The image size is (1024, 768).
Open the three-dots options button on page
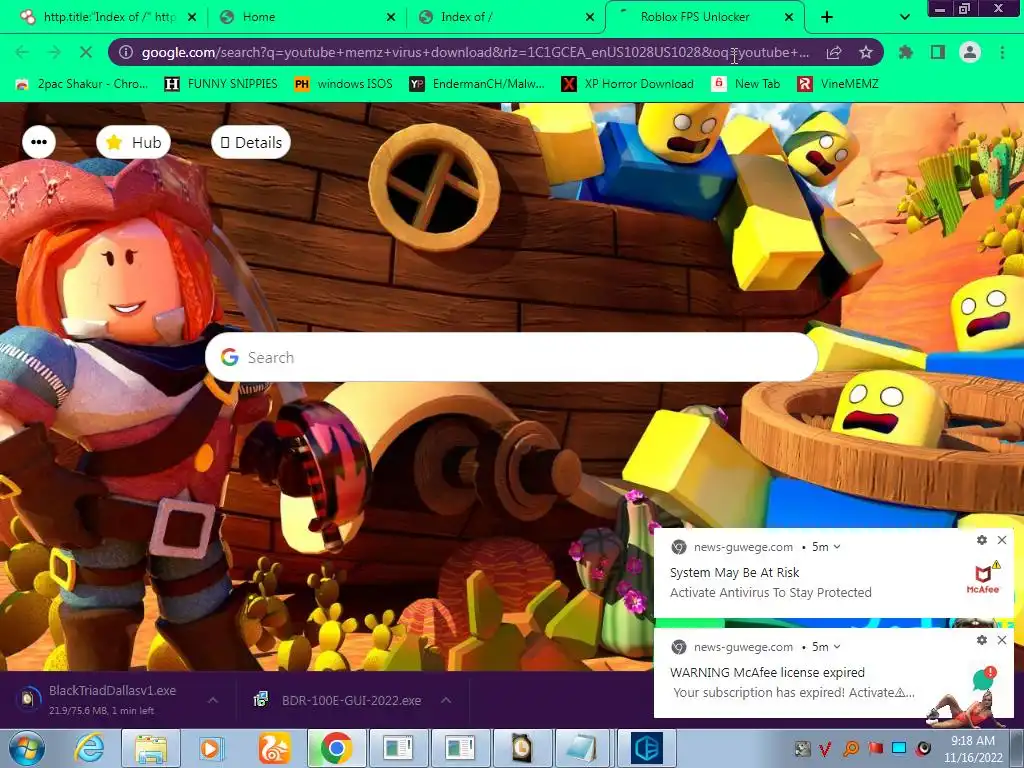39,142
